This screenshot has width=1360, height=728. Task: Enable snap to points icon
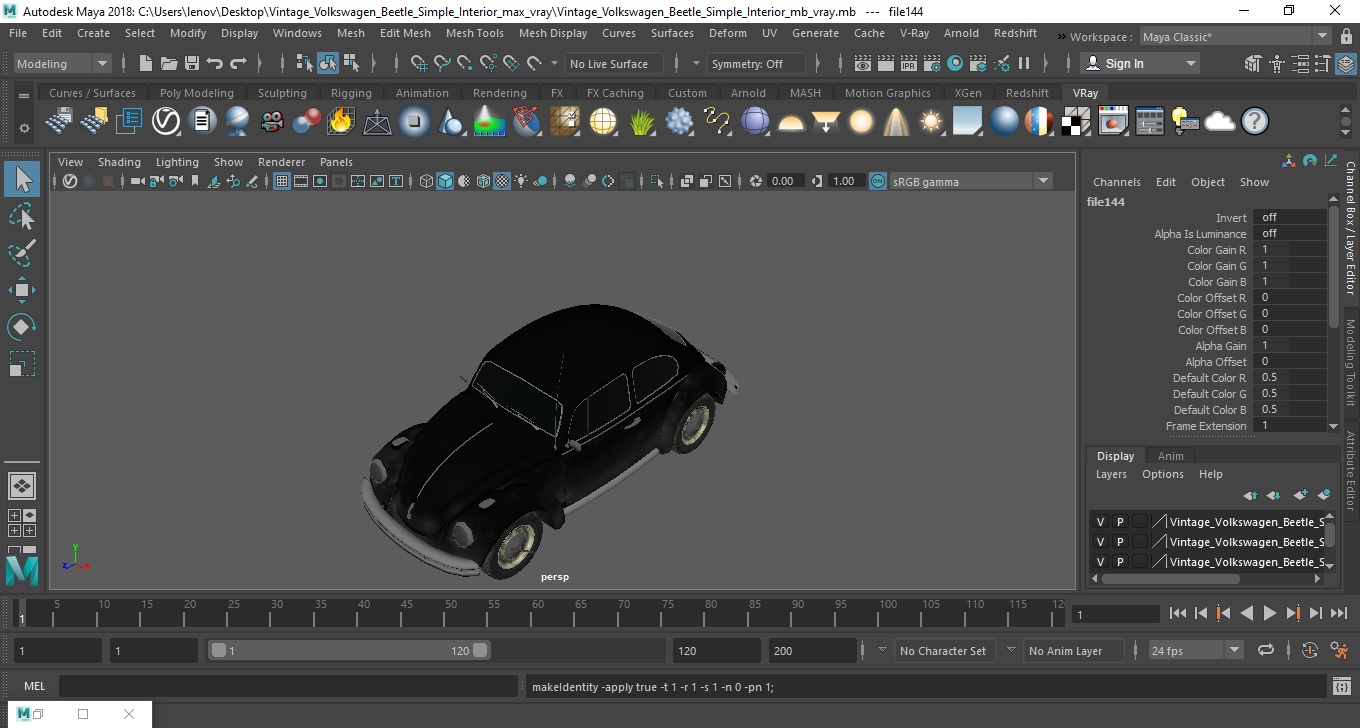[x=465, y=63]
